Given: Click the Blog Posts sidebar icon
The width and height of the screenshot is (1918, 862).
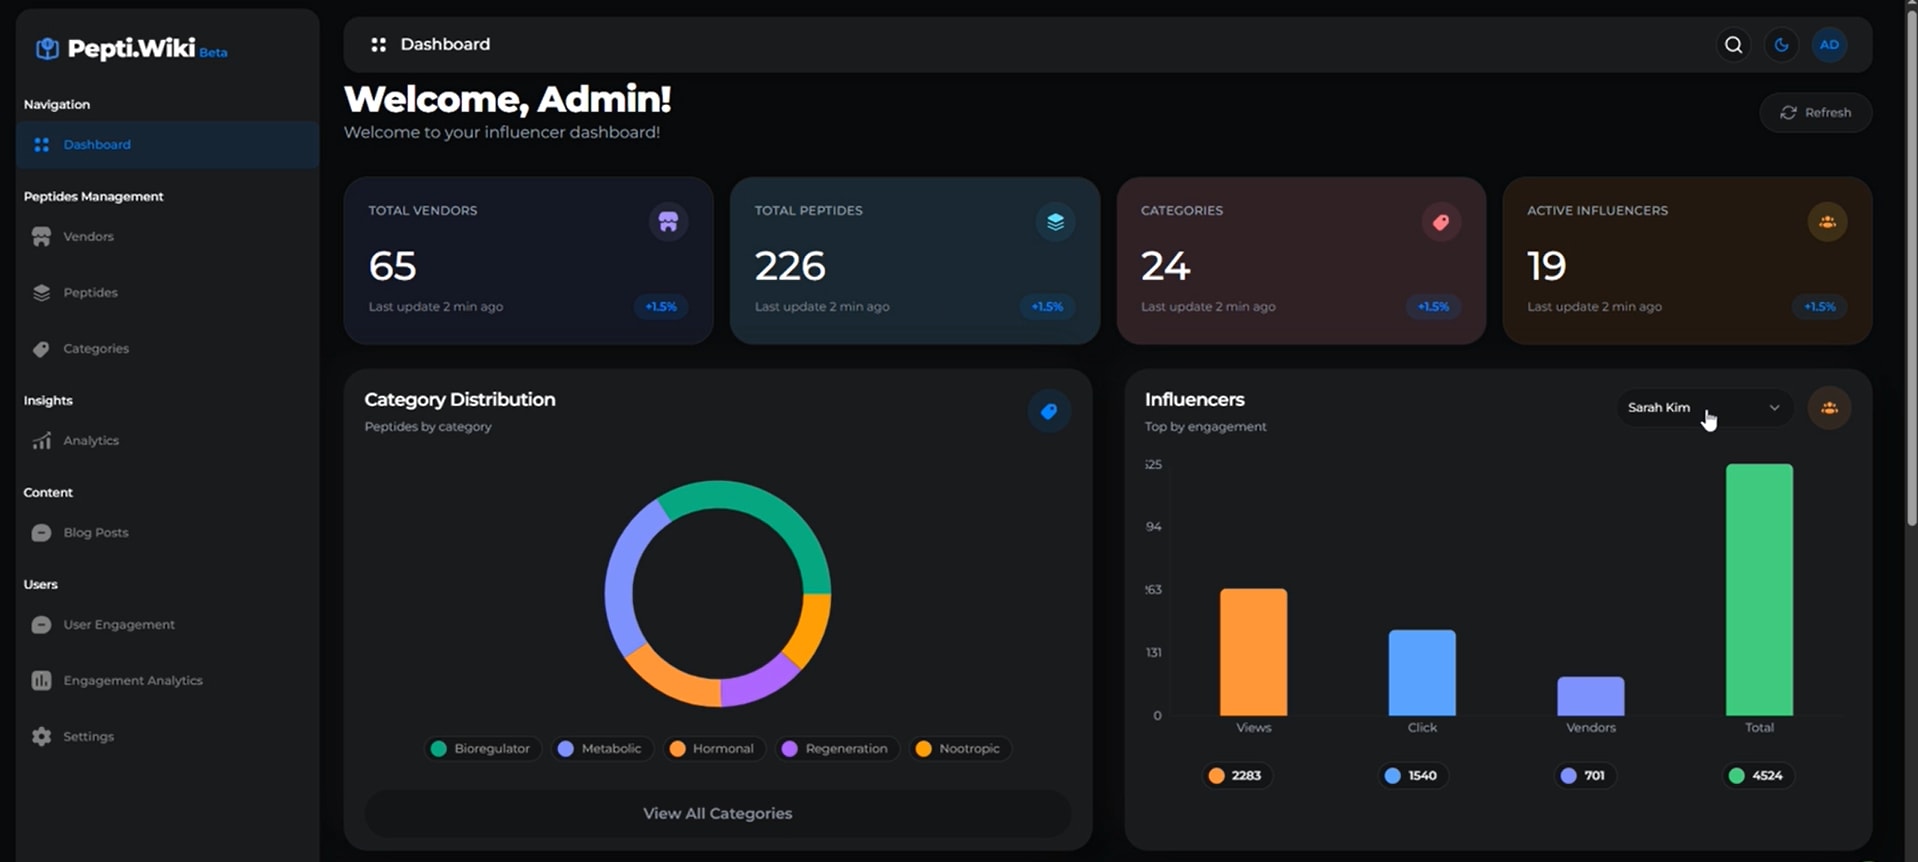Looking at the screenshot, I should pos(41,533).
